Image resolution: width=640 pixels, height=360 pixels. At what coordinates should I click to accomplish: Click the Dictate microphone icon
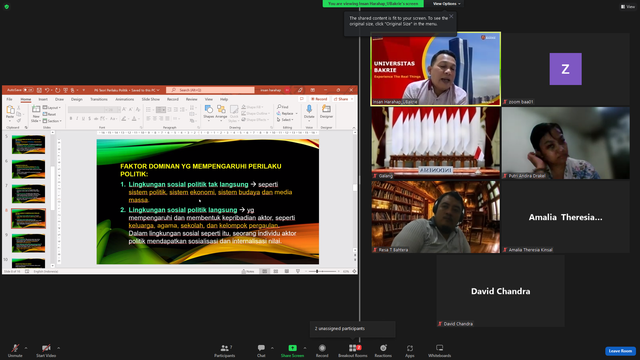(309, 109)
